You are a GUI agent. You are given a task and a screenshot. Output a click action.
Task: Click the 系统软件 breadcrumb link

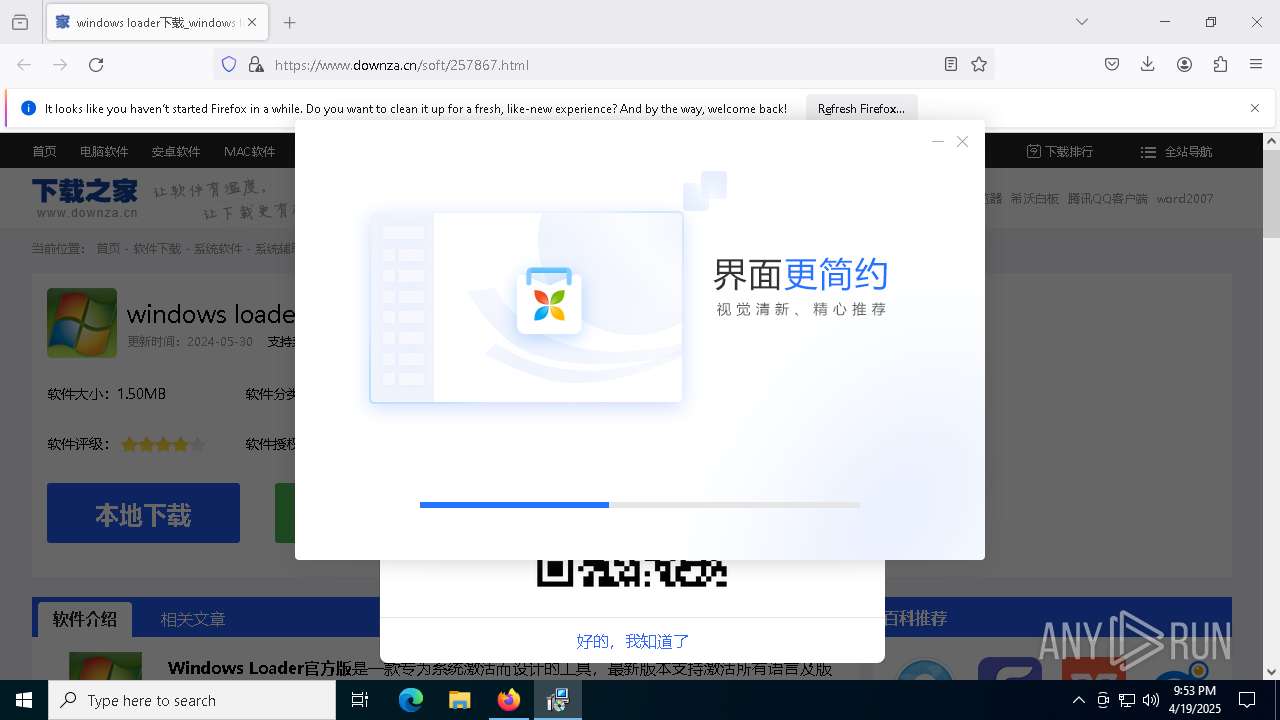click(x=218, y=249)
